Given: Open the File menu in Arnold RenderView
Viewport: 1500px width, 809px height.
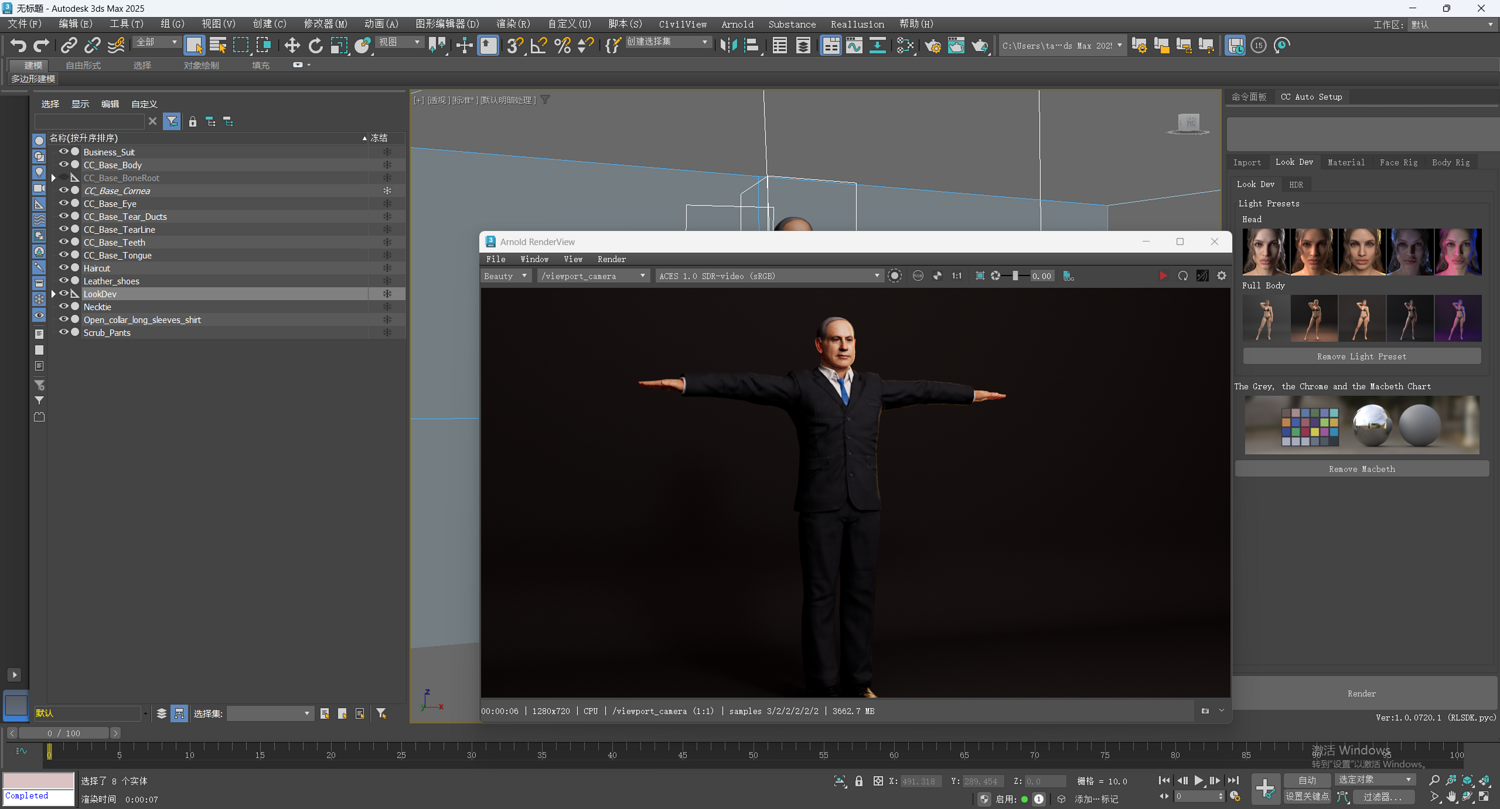Looking at the screenshot, I should (495, 259).
